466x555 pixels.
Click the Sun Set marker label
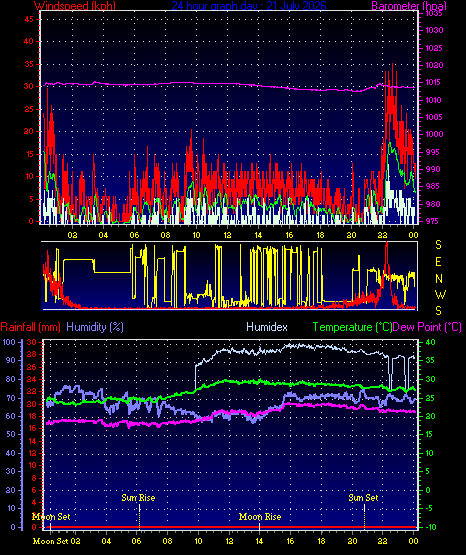(363, 498)
